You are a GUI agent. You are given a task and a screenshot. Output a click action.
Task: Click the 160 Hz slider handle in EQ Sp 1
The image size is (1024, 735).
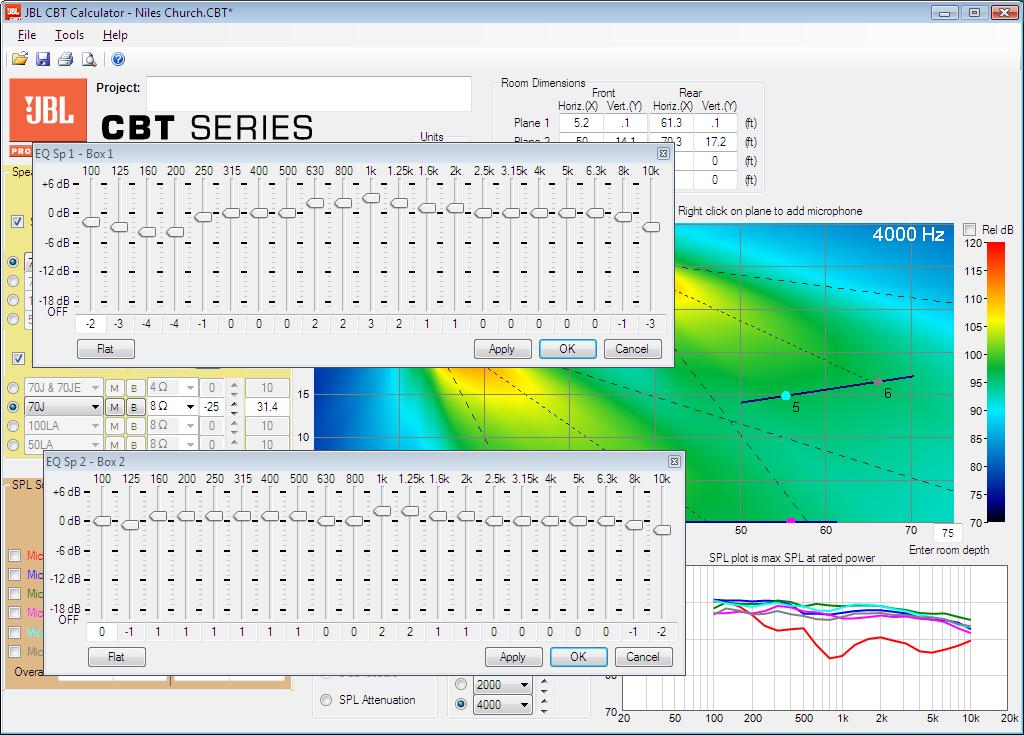147,232
